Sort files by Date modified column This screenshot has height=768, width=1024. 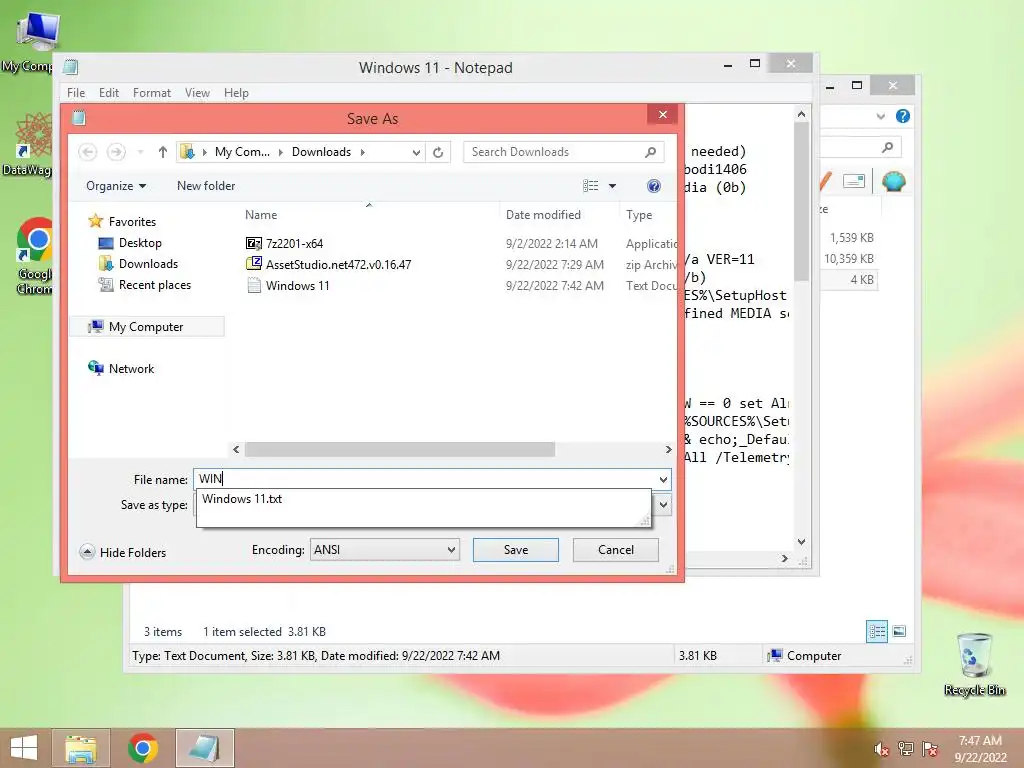coord(543,215)
